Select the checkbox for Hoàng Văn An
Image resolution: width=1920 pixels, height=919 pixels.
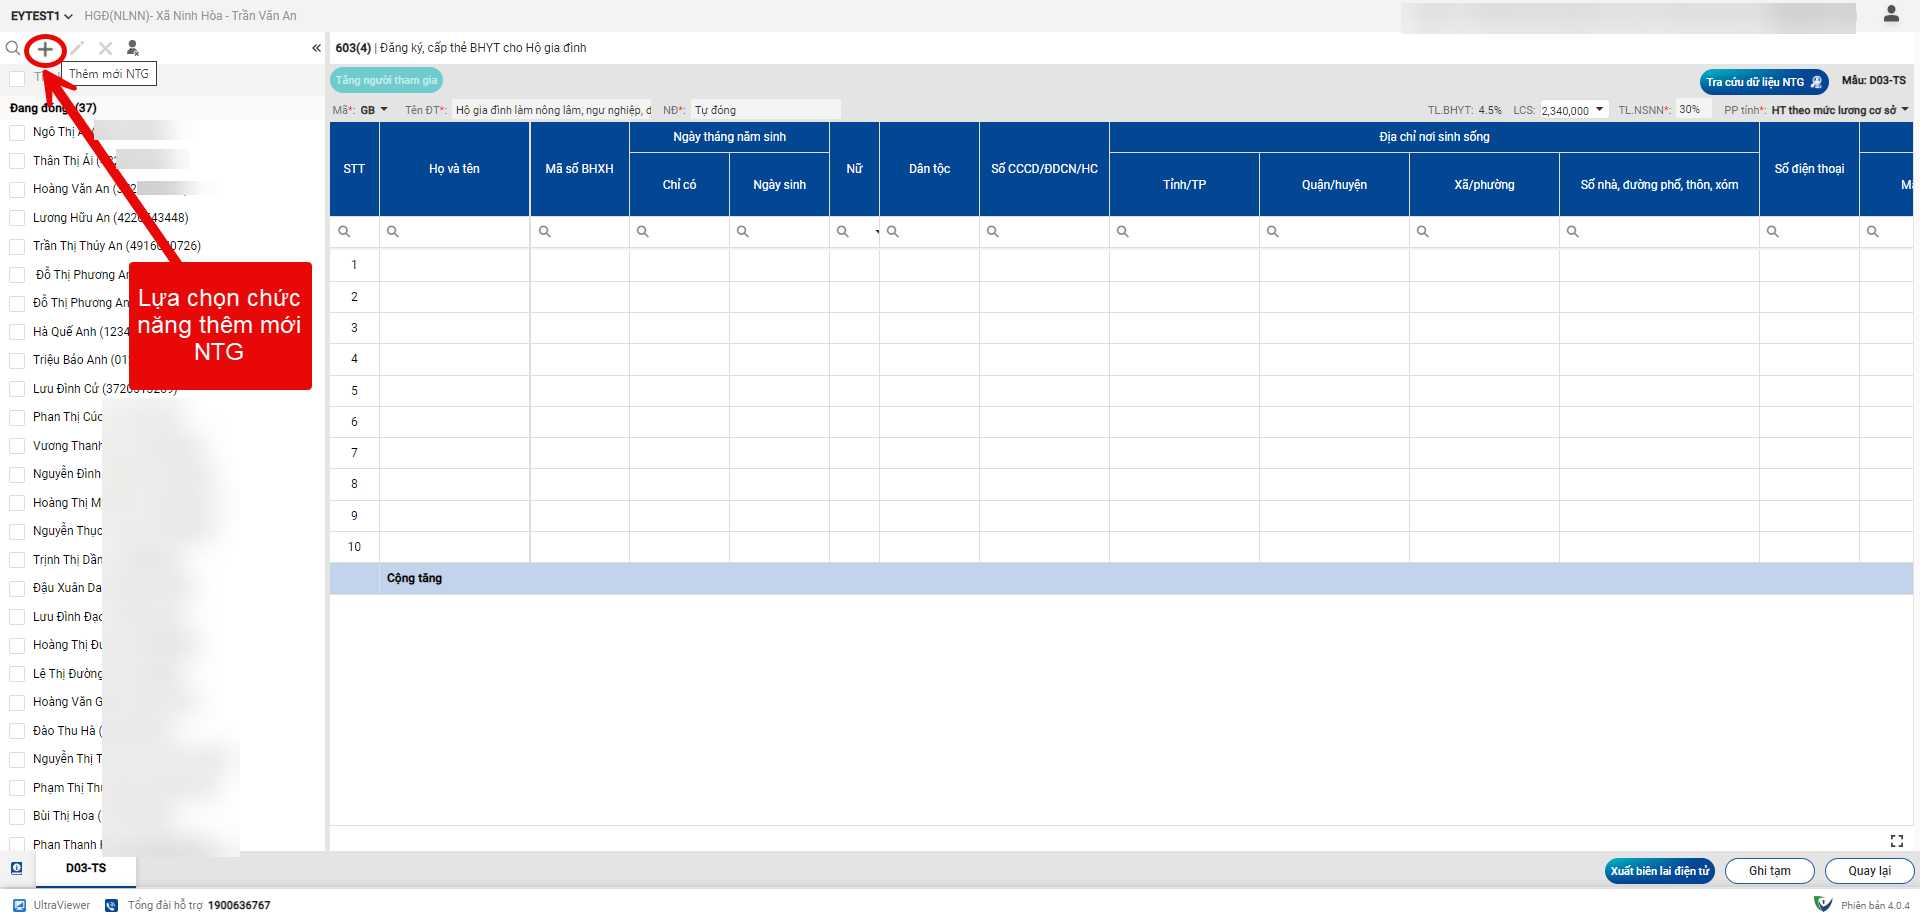point(17,189)
